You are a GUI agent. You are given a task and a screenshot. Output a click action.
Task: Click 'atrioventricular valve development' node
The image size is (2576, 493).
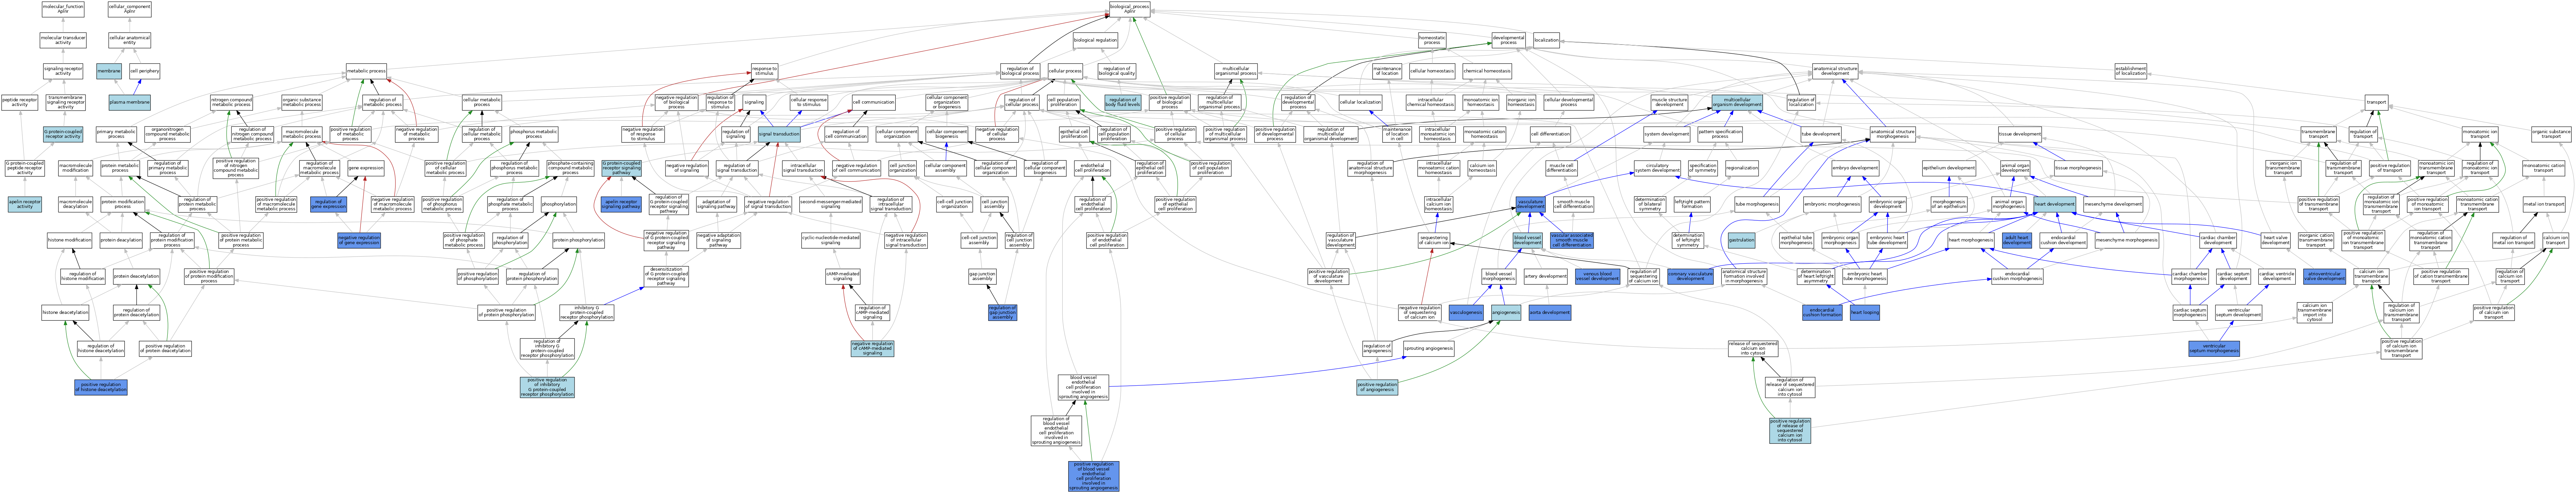pos(2324,276)
